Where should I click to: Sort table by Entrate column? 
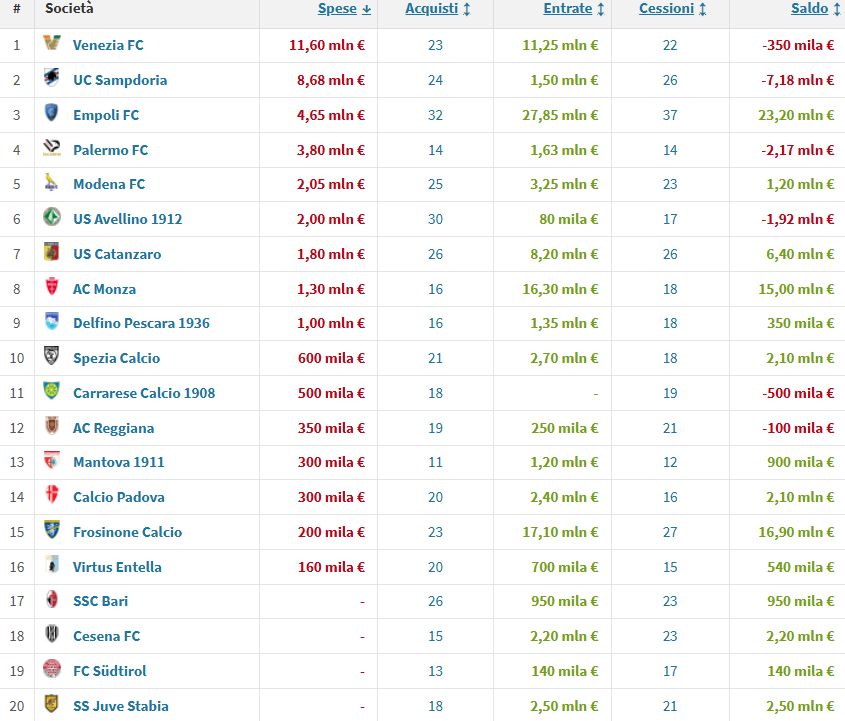[574, 9]
